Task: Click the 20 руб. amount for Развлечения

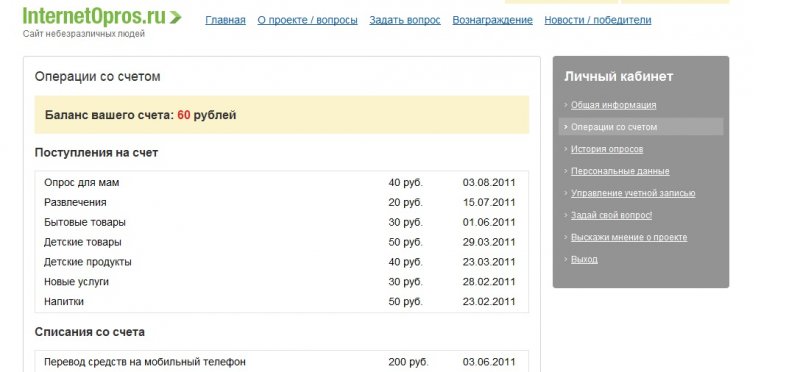Action: pos(406,202)
